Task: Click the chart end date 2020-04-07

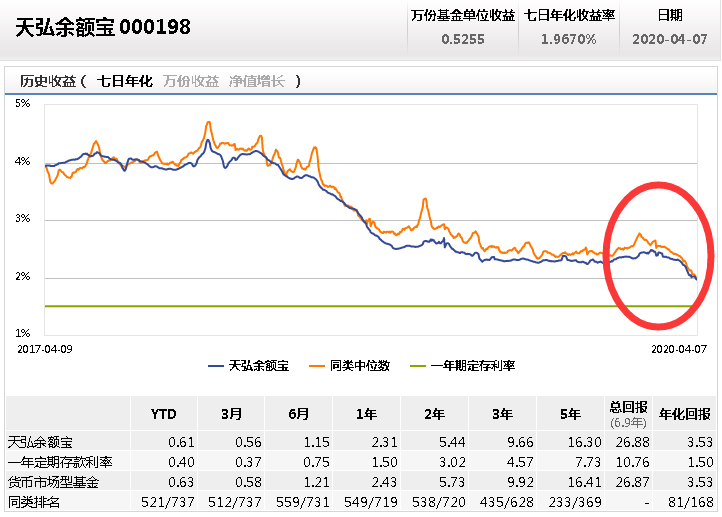Action: click(x=679, y=349)
